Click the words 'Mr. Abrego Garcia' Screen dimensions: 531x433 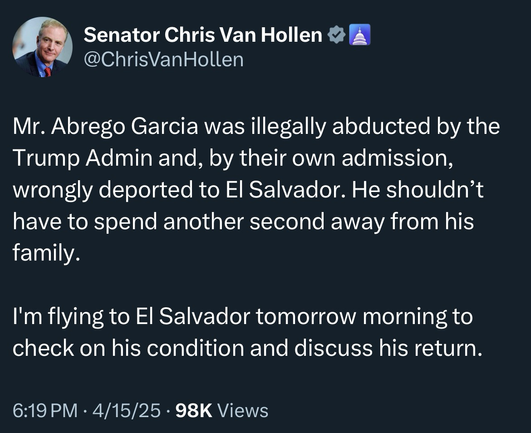105,127
